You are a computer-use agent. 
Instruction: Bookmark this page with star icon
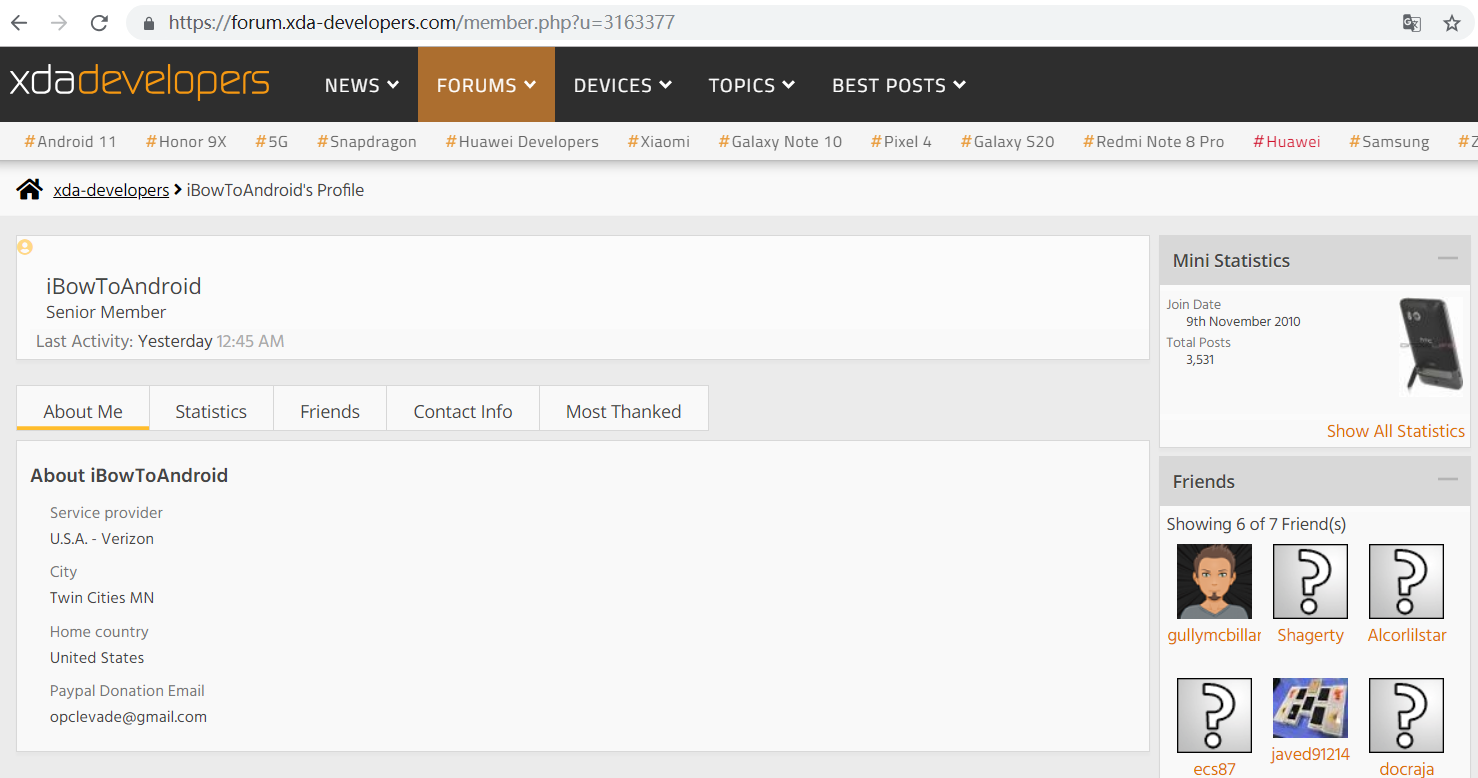(x=1452, y=23)
